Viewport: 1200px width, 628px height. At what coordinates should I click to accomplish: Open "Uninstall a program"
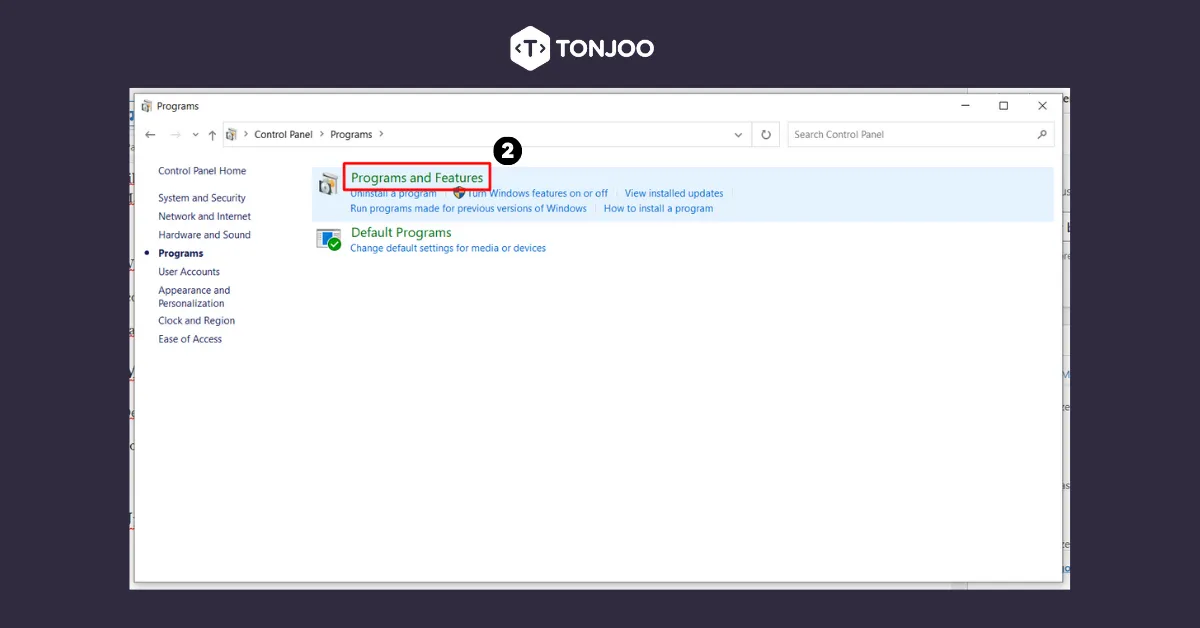tap(393, 193)
